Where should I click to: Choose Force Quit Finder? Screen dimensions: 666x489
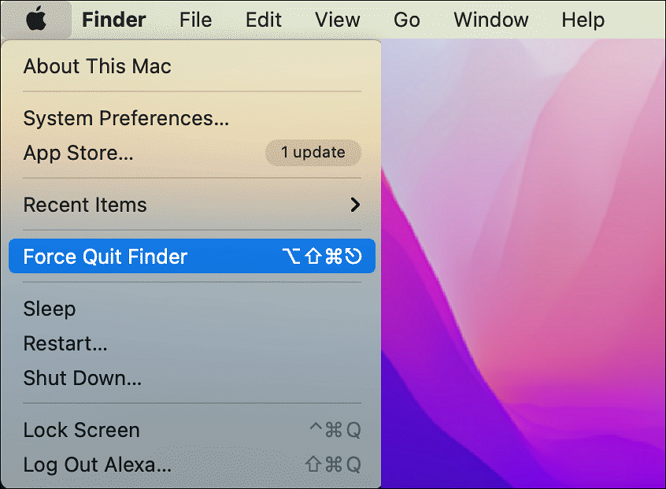(105, 257)
